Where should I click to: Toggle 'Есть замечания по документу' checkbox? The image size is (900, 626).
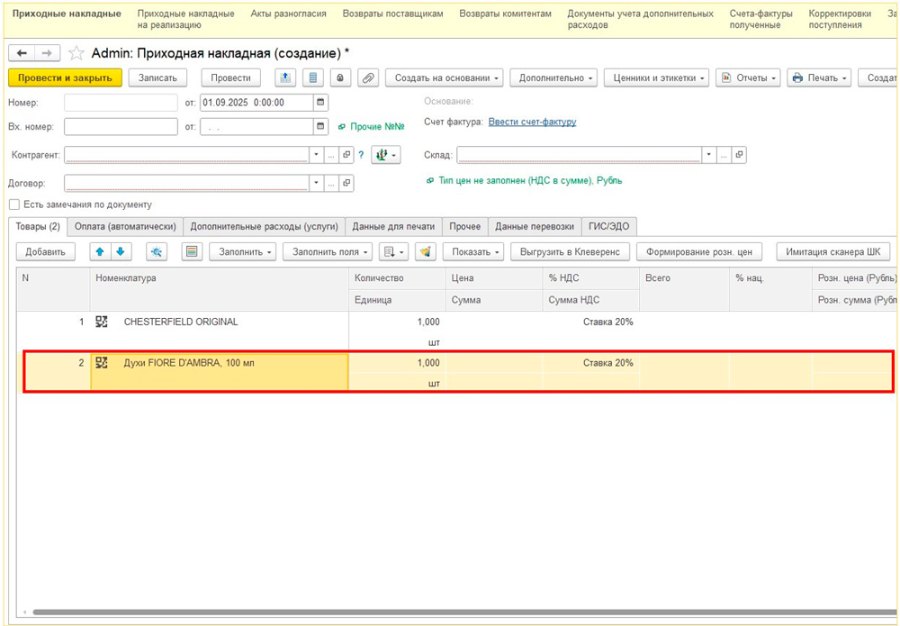click(x=14, y=204)
